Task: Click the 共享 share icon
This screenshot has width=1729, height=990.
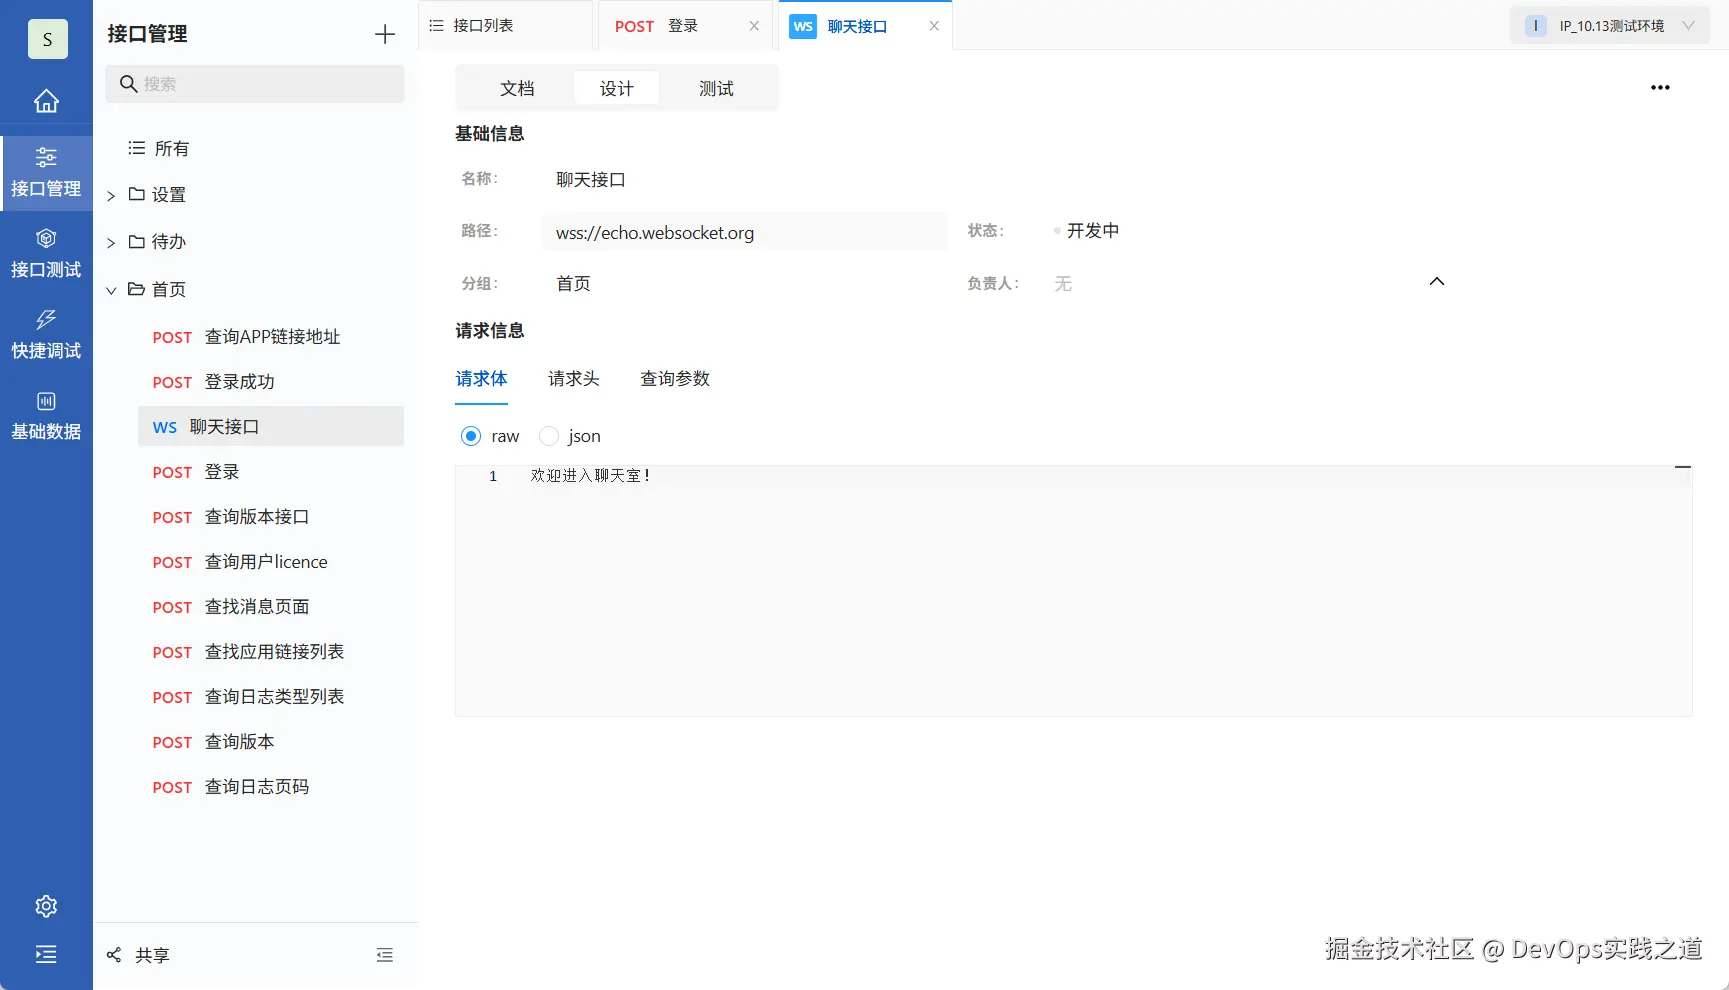Action: (114, 955)
